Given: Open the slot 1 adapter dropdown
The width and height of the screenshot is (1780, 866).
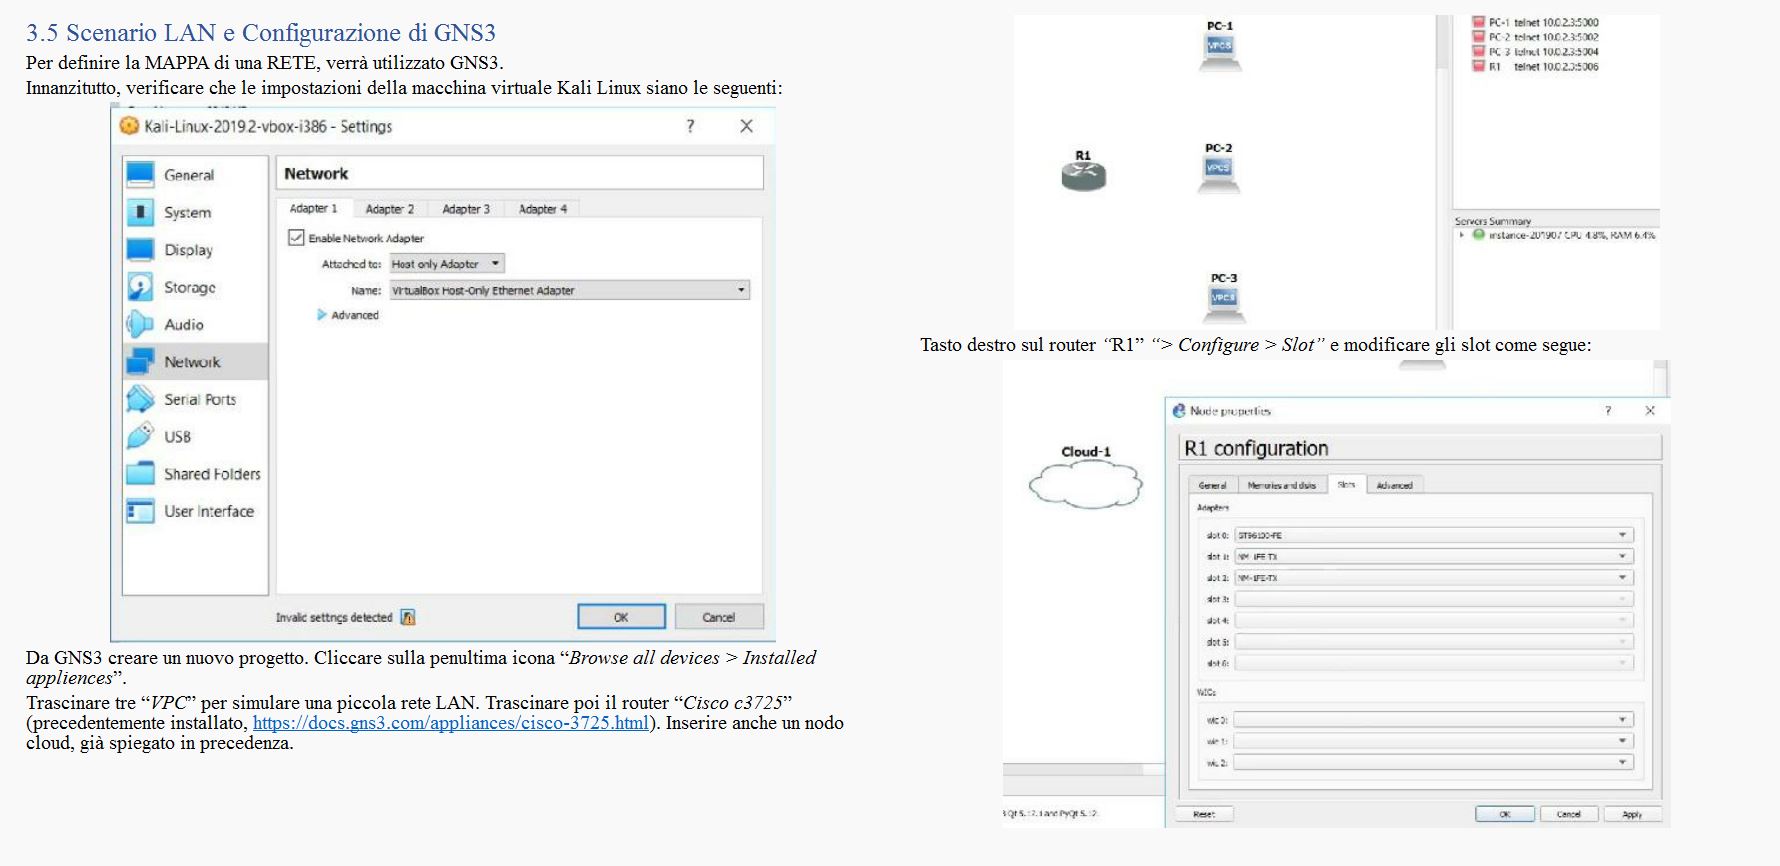Looking at the screenshot, I should (x=1434, y=556).
